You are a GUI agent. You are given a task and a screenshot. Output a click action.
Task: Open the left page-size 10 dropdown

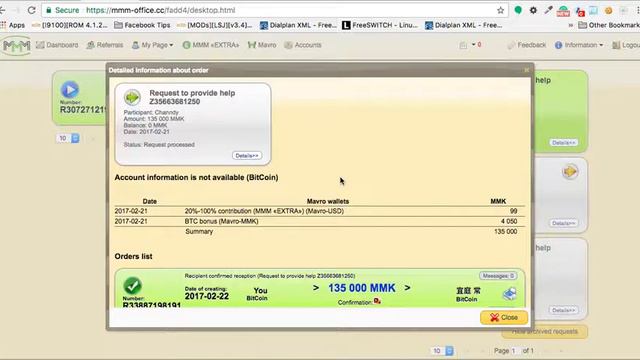point(67,138)
